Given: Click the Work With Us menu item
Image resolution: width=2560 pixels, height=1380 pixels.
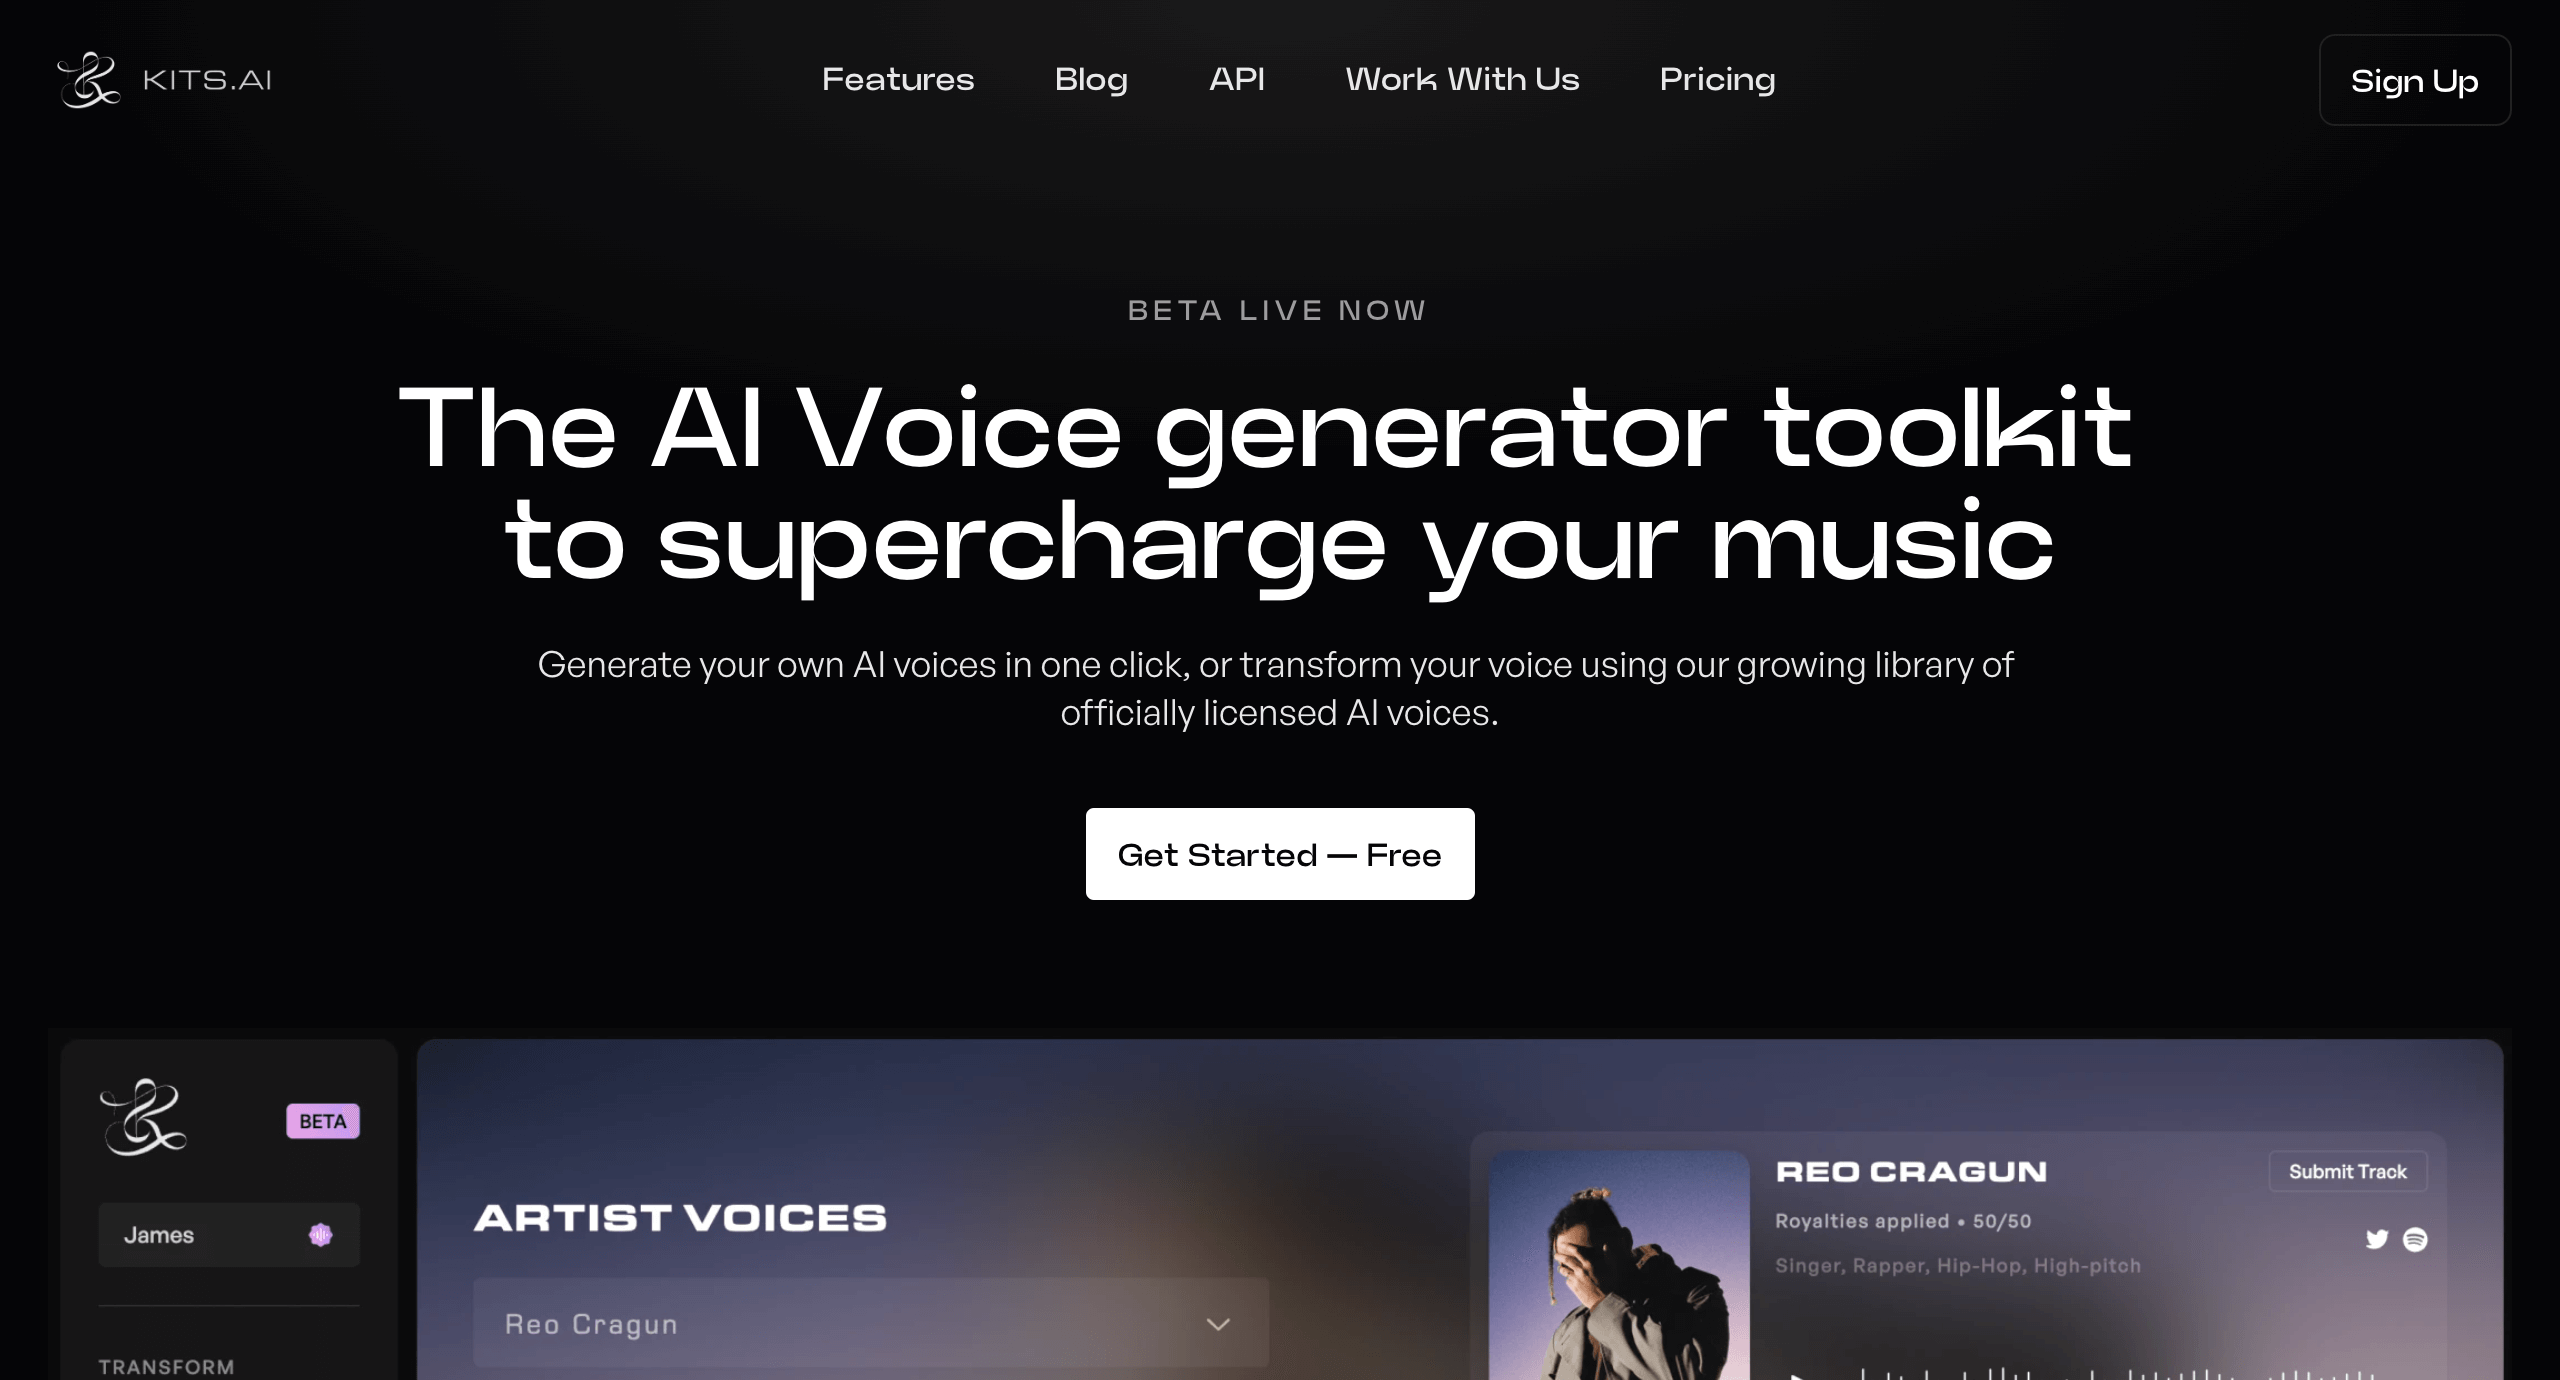Looking at the screenshot, I should pyautogui.click(x=1463, y=78).
